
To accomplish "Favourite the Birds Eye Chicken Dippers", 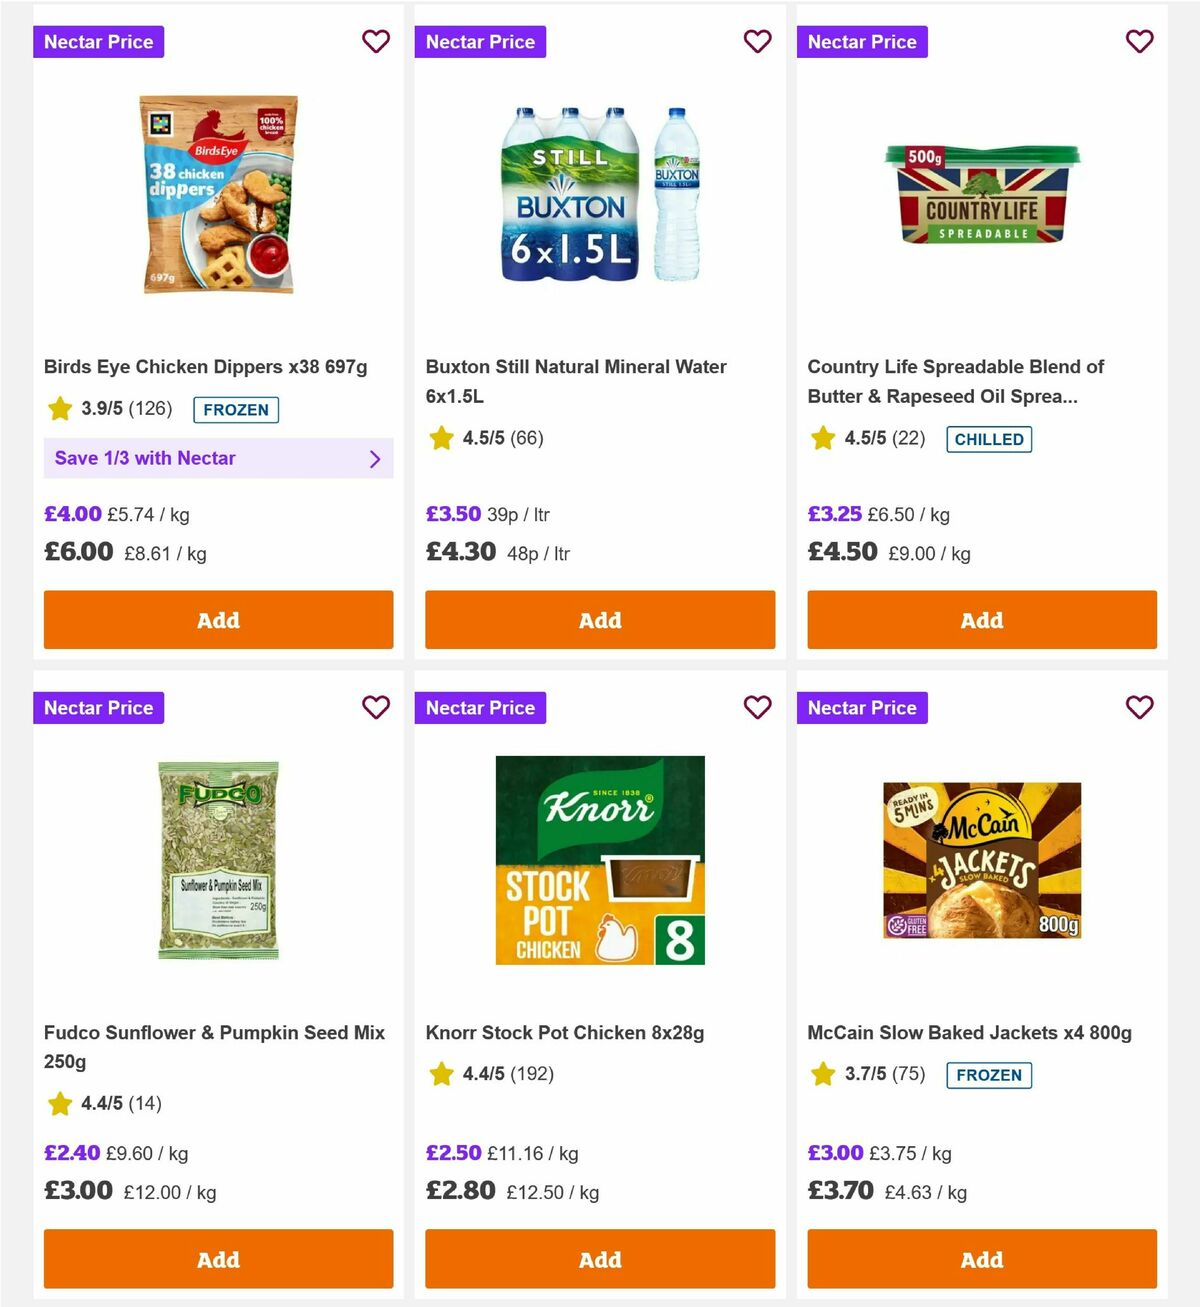I will coord(376,42).
